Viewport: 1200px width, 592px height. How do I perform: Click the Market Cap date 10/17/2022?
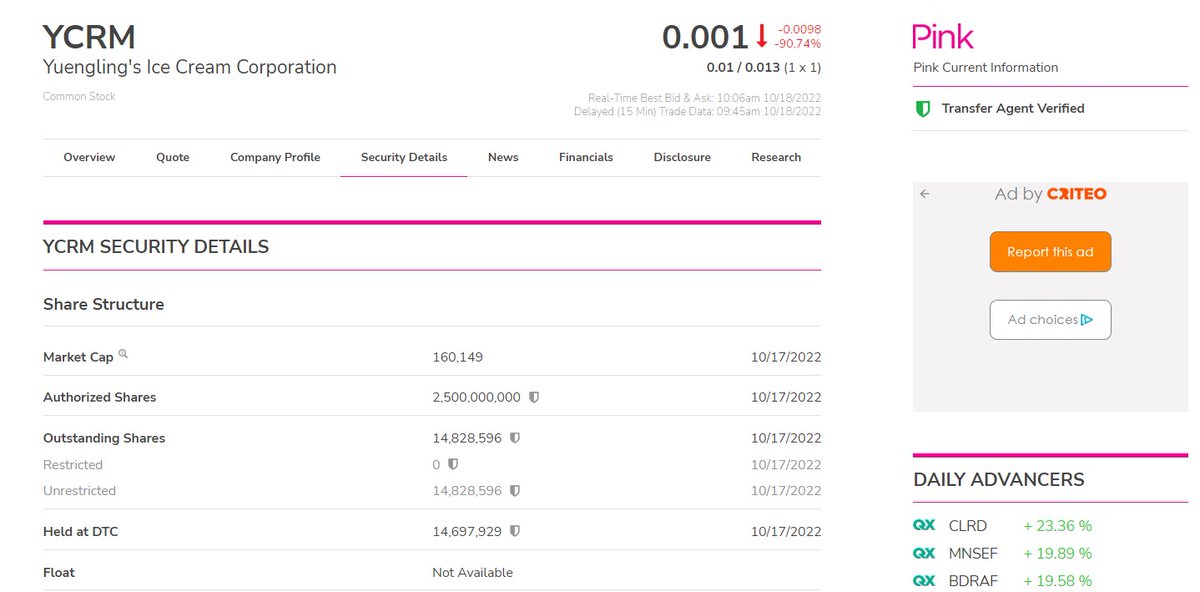click(x=786, y=357)
